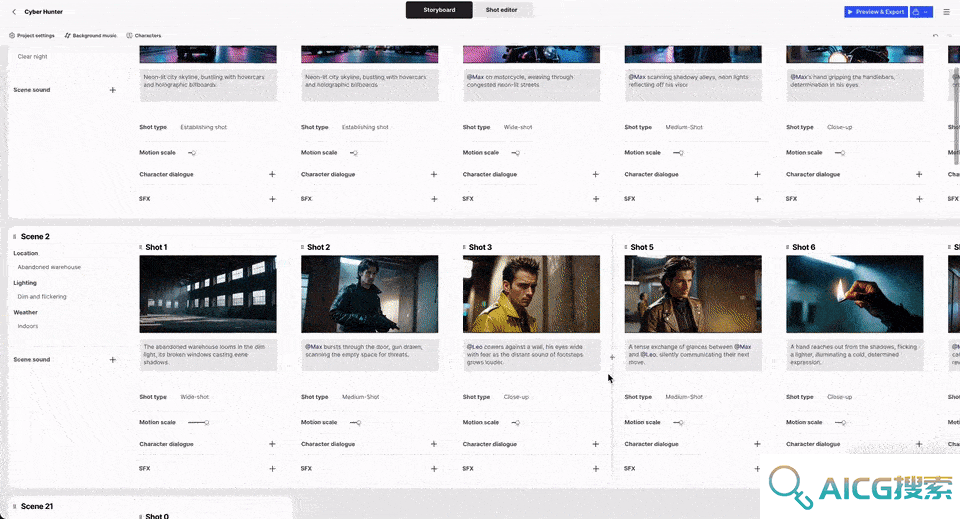960x519 pixels.
Task: Go back using the arrow beside Cyber Hunter
Action: [14, 12]
